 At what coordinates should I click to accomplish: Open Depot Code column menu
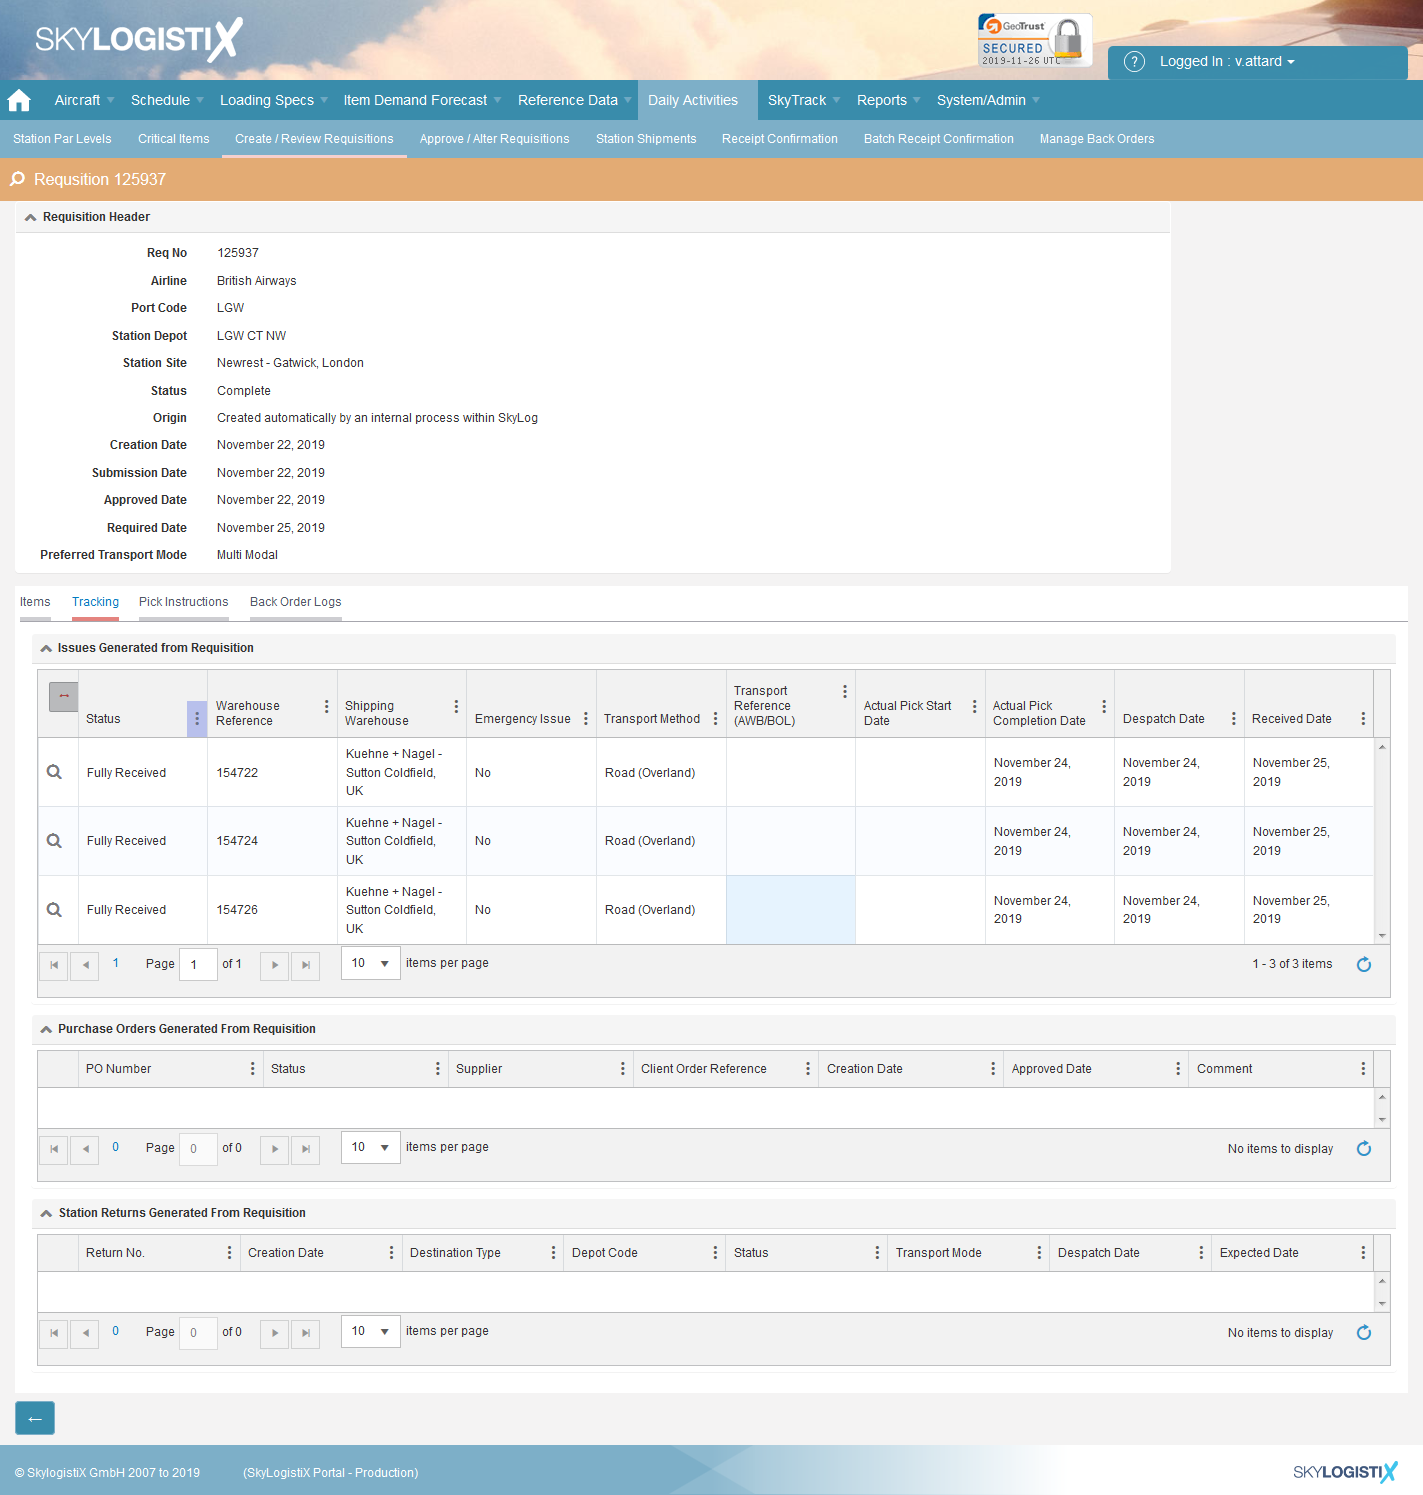pyautogui.click(x=715, y=1253)
